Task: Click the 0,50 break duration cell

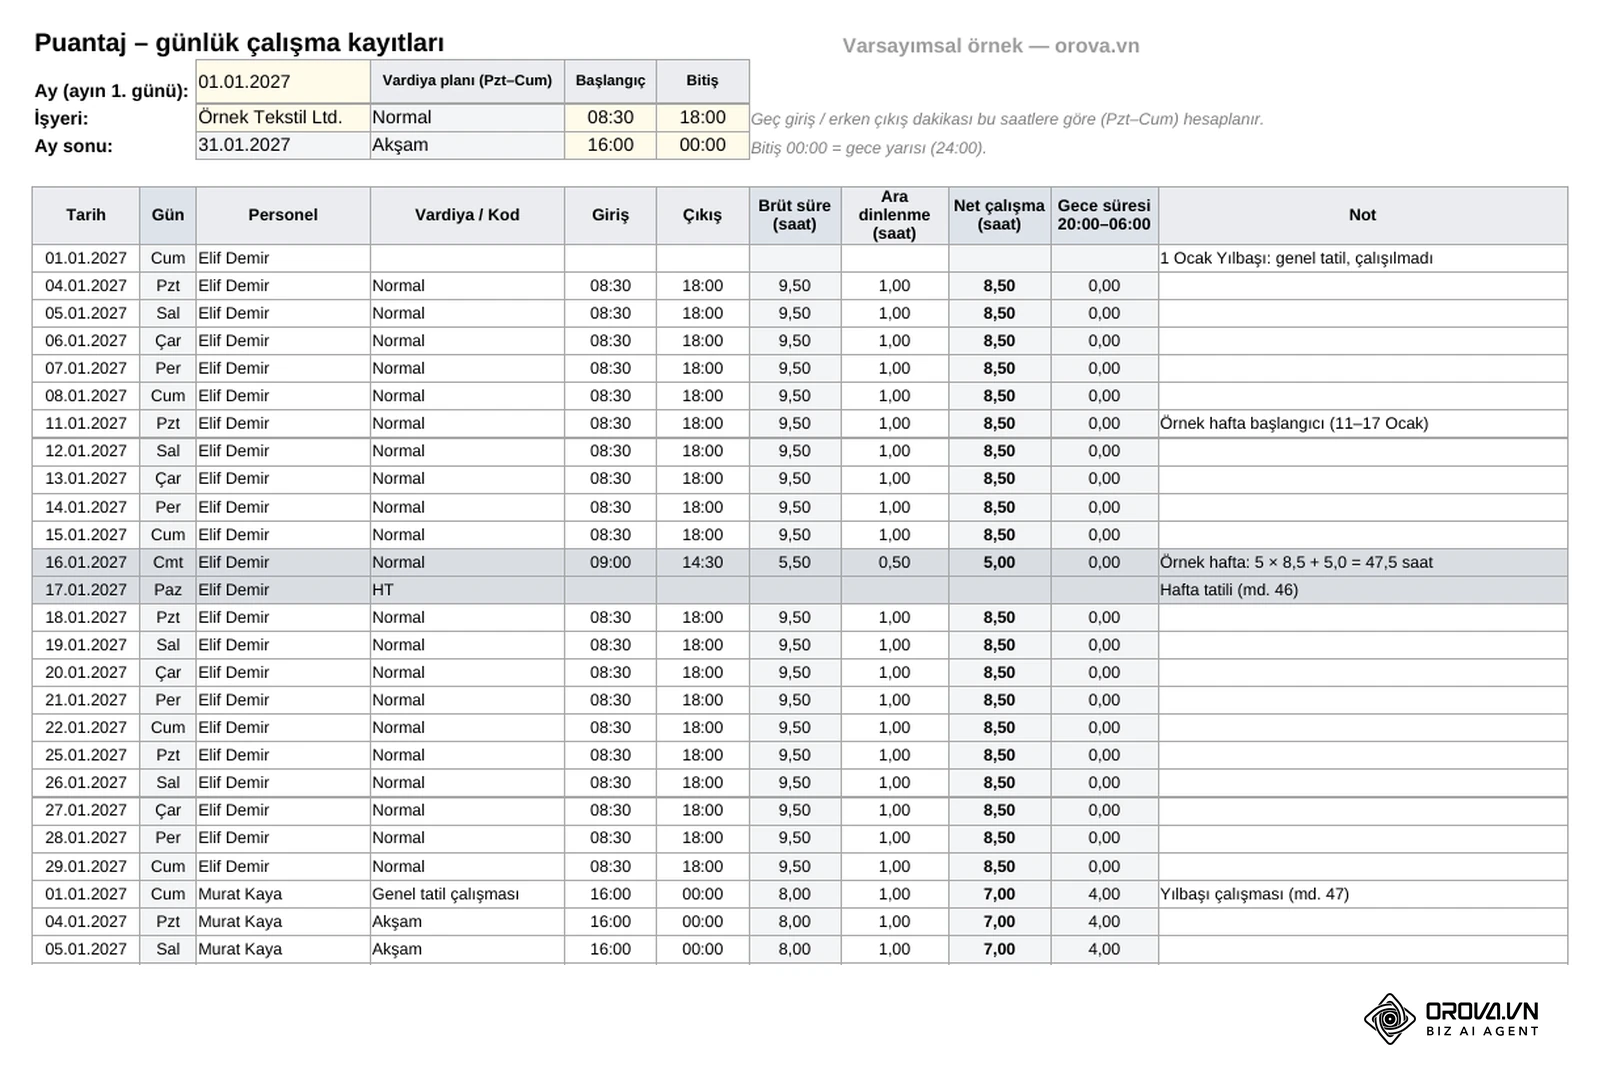Action: [x=894, y=562]
